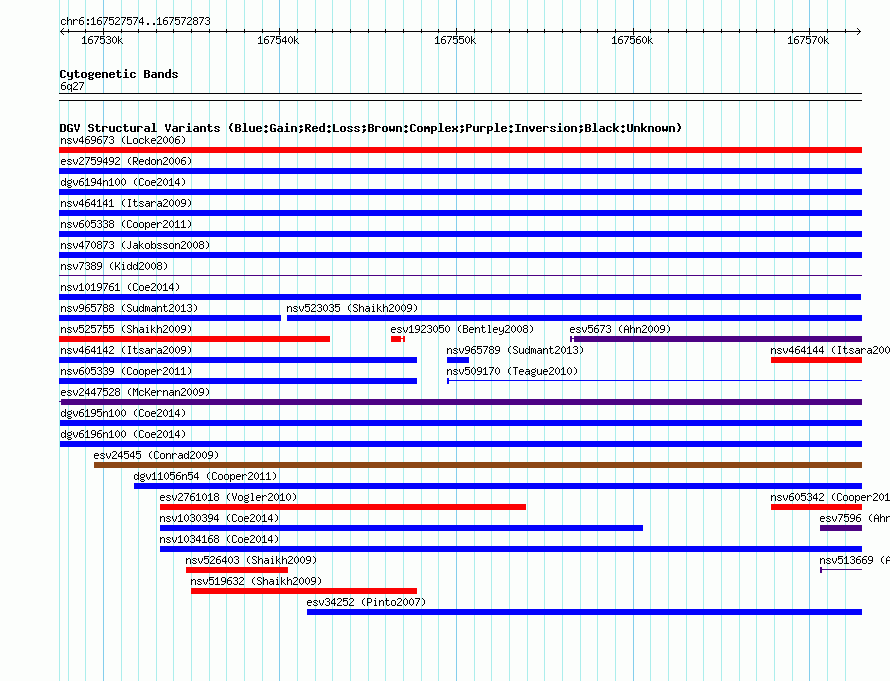Click the red bar under nsv526403
The width and height of the screenshot is (890, 681).
tap(237, 570)
